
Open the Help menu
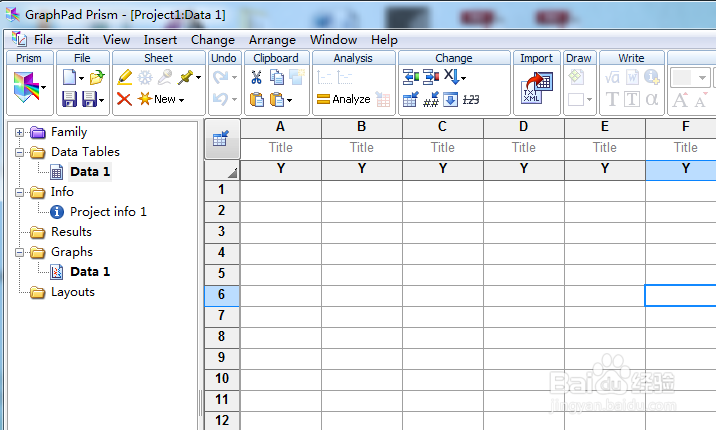[x=384, y=40]
